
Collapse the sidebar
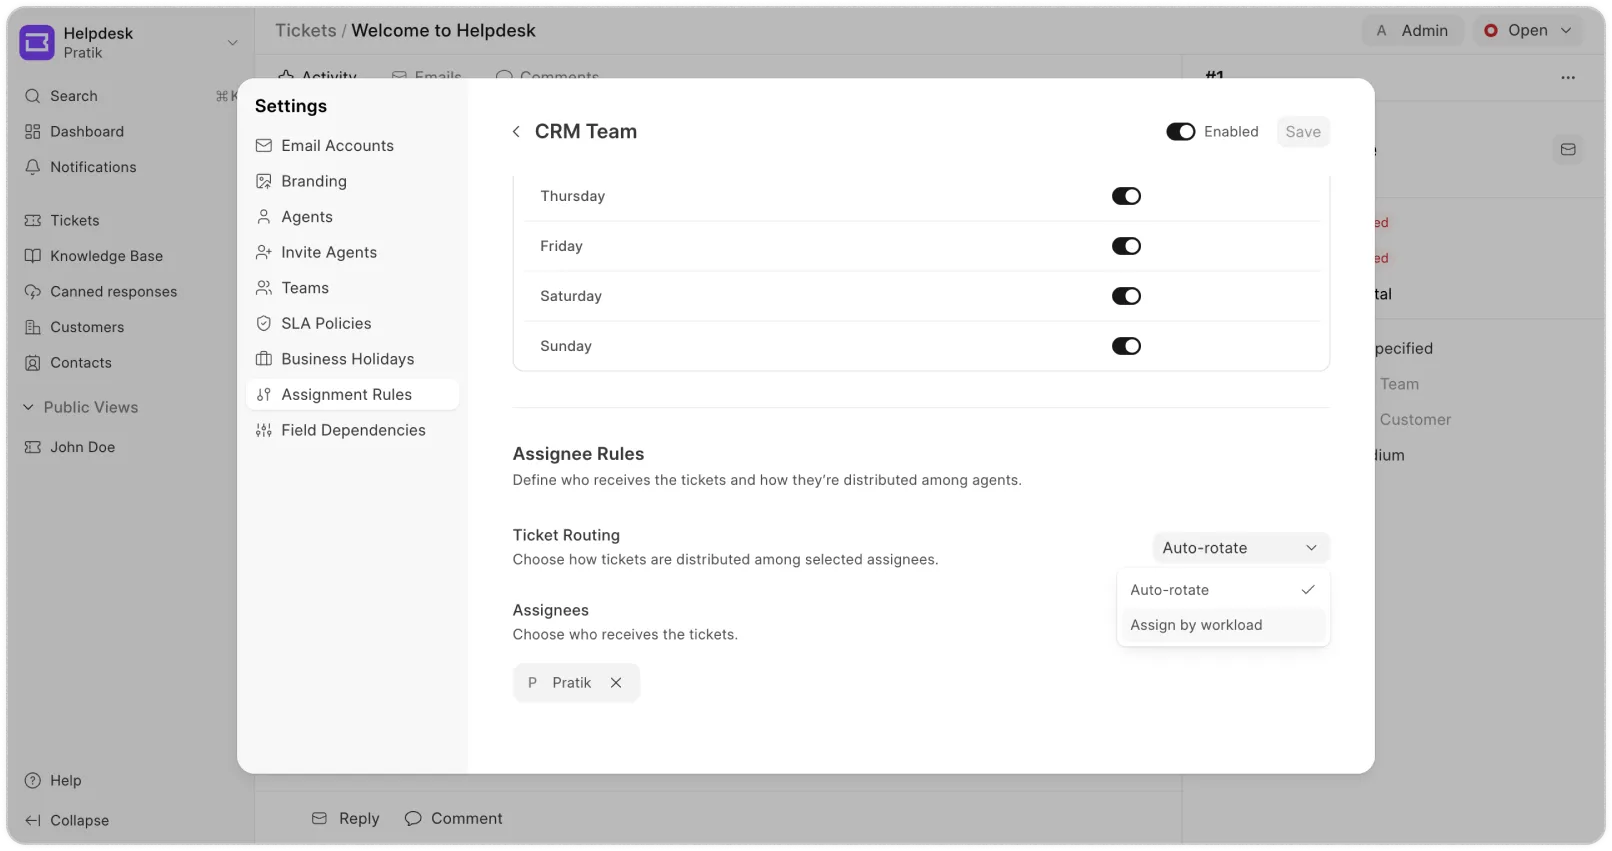[x=67, y=820]
